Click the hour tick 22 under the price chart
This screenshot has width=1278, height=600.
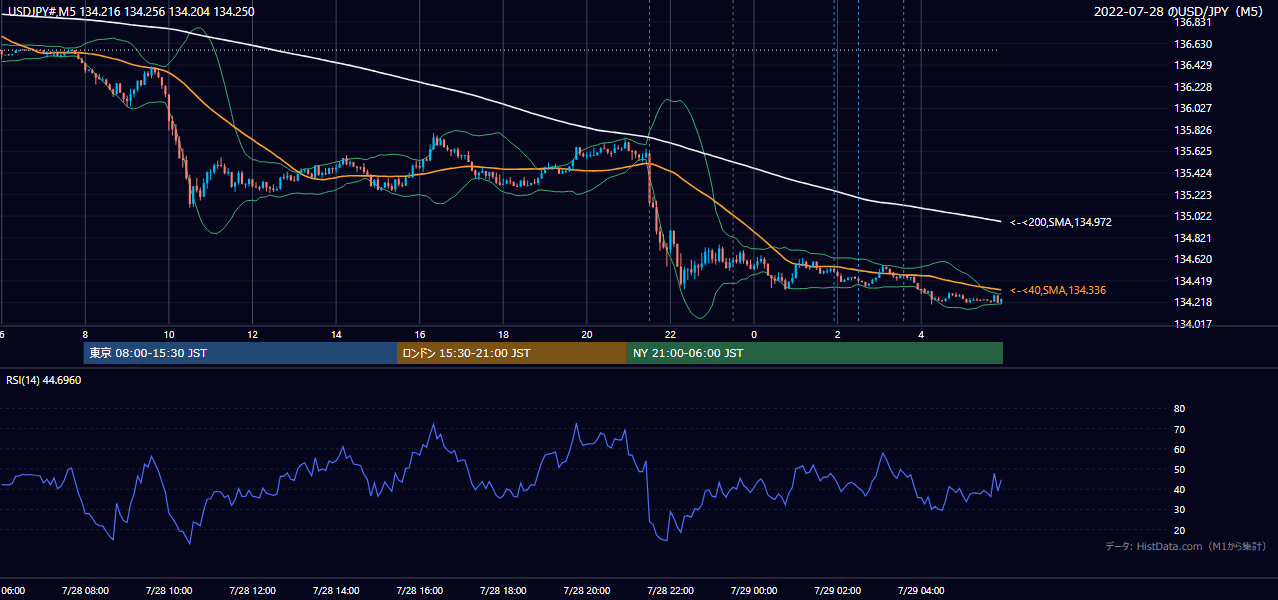click(x=671, y=334)
